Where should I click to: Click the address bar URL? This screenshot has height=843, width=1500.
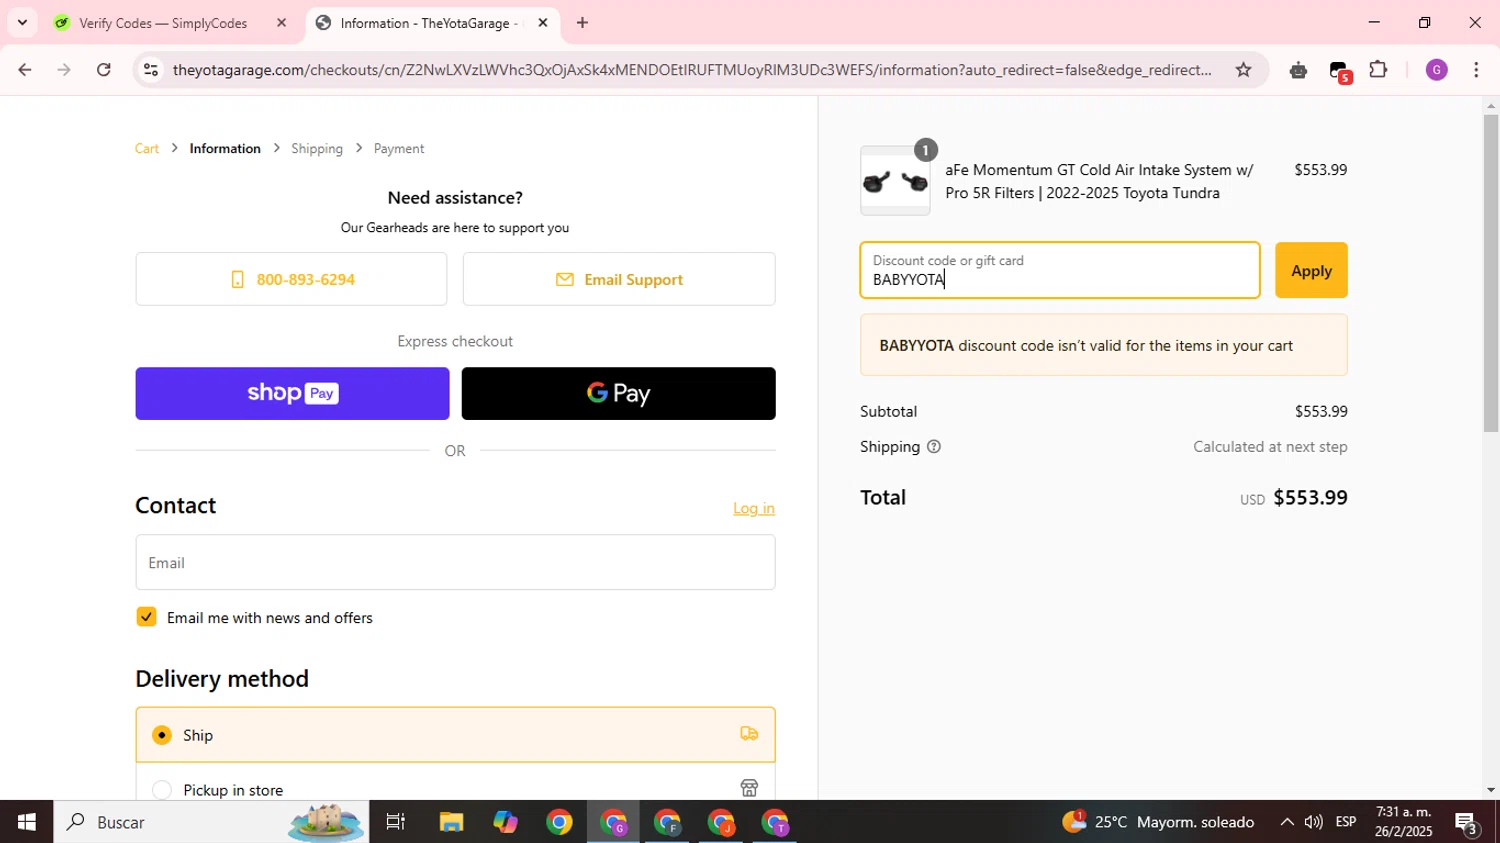pos(692,70)
